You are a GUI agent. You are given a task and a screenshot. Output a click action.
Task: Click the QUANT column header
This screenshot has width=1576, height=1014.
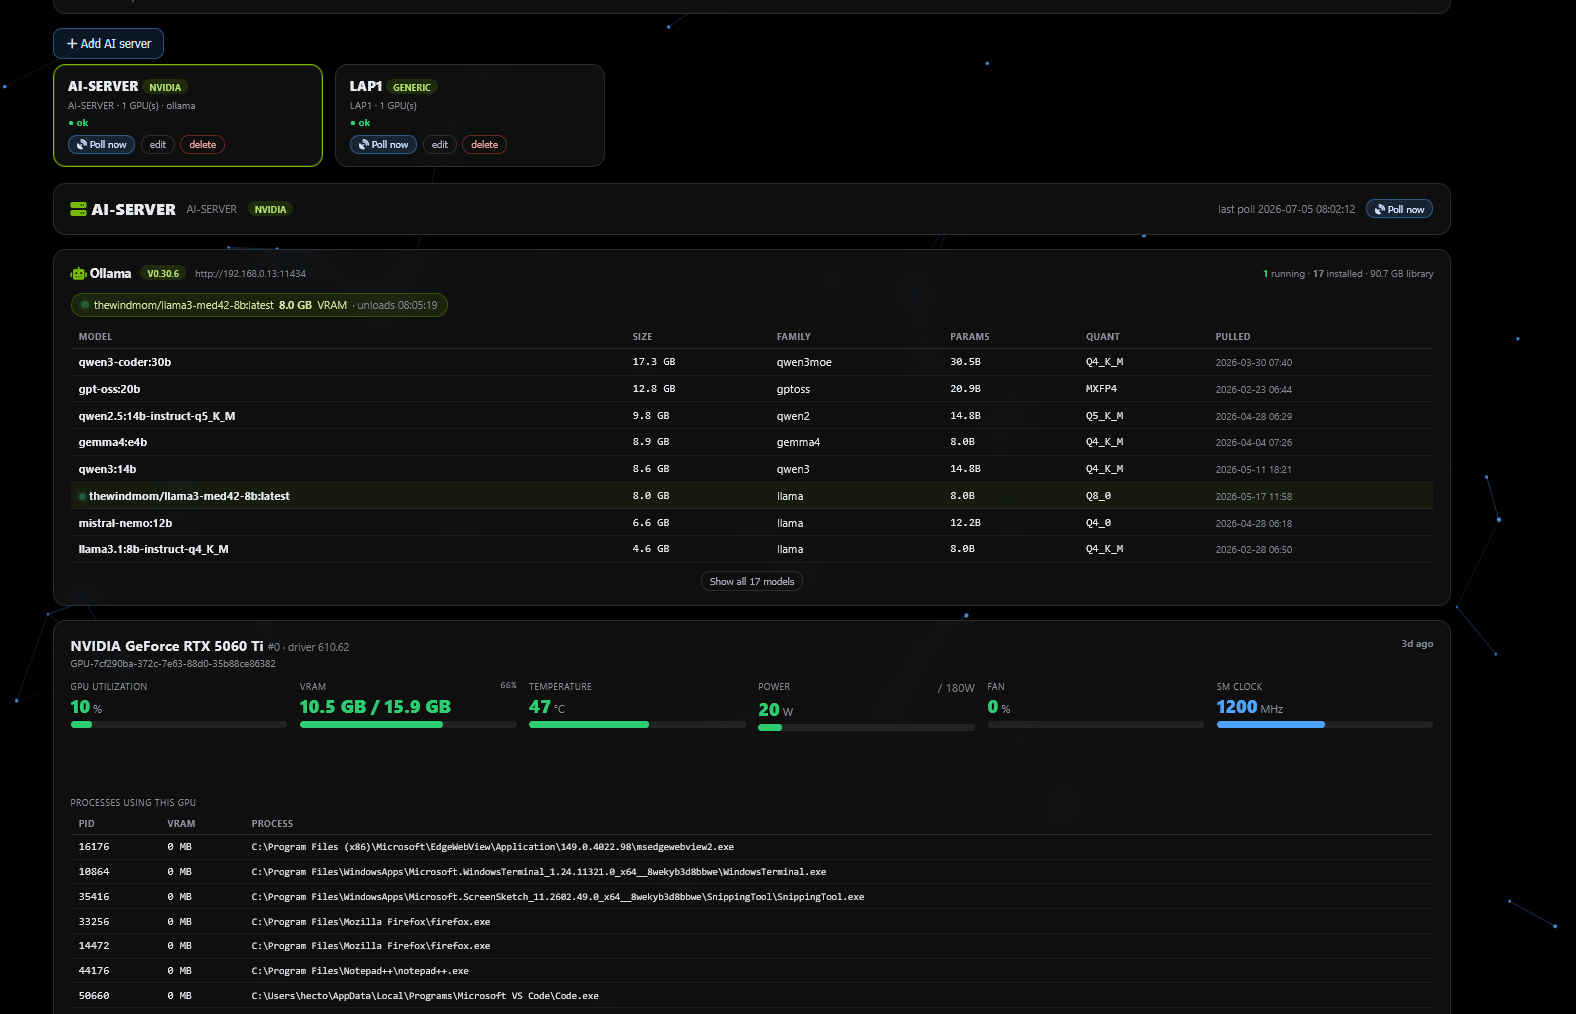(1103, 337)
